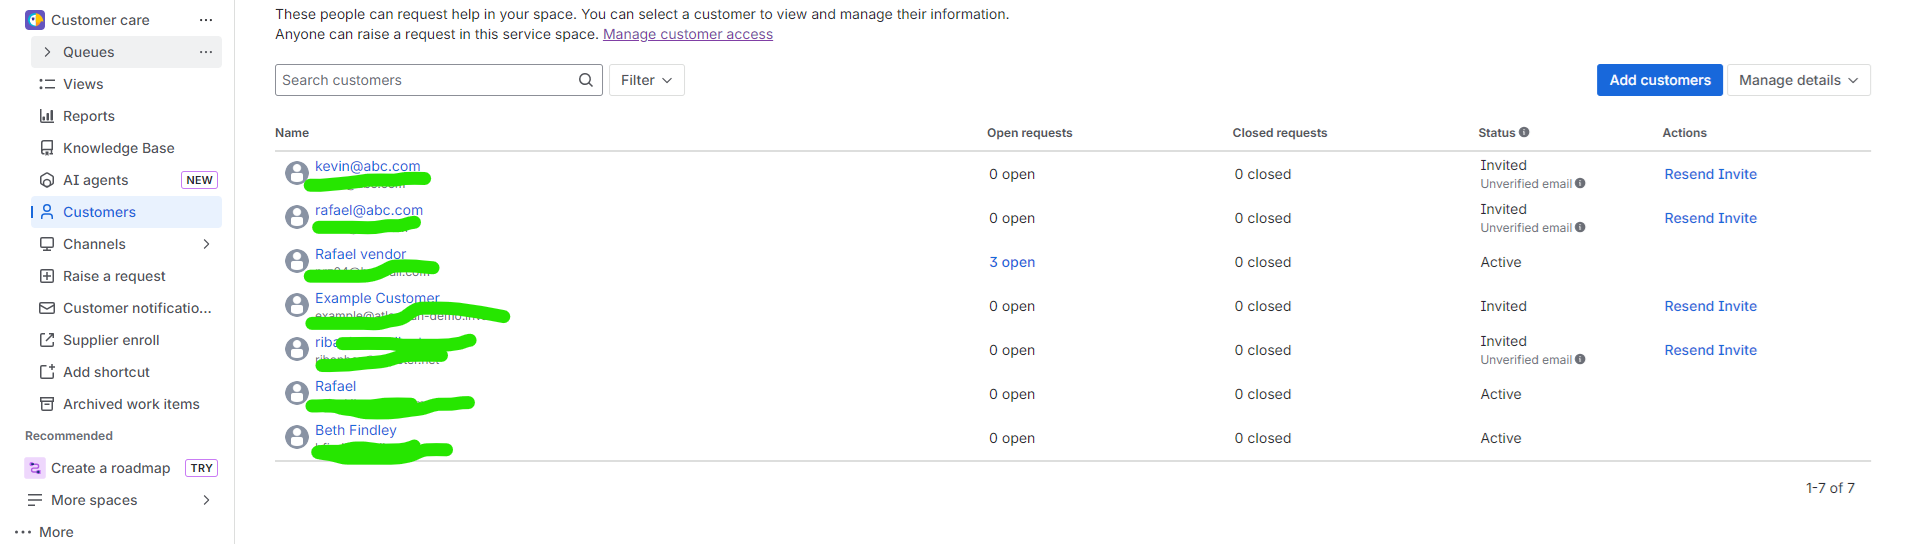Screen dimensions: 1914x544
Task: Resend Invite for Example Customer
Action: tap(1710, 306)
